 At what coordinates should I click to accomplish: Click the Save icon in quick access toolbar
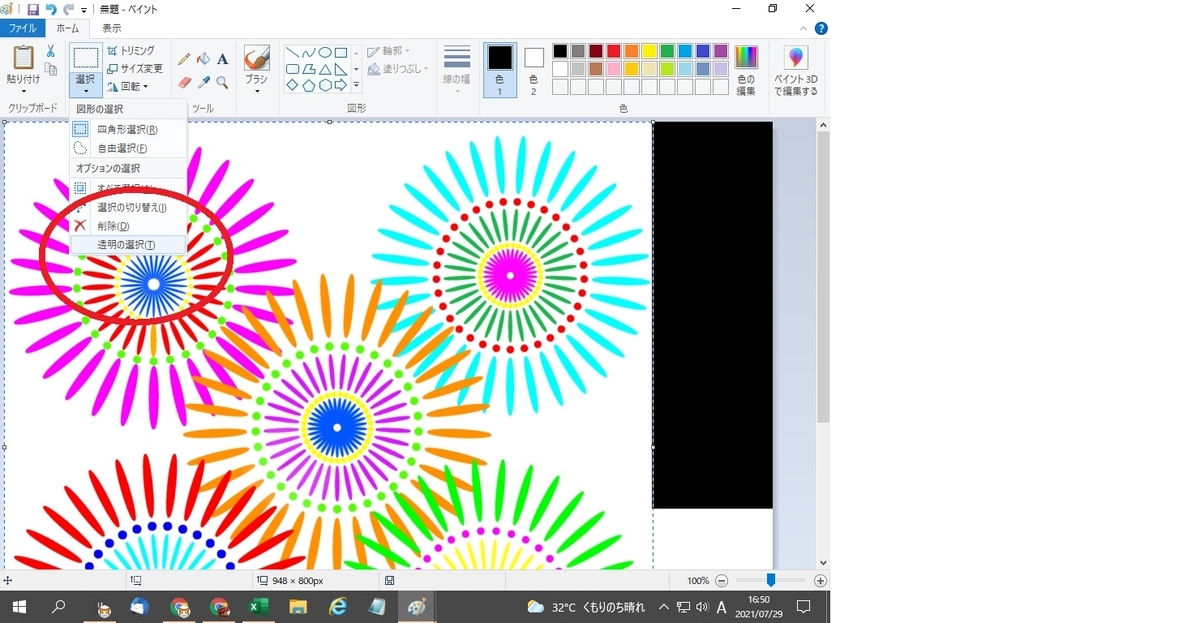33,9
